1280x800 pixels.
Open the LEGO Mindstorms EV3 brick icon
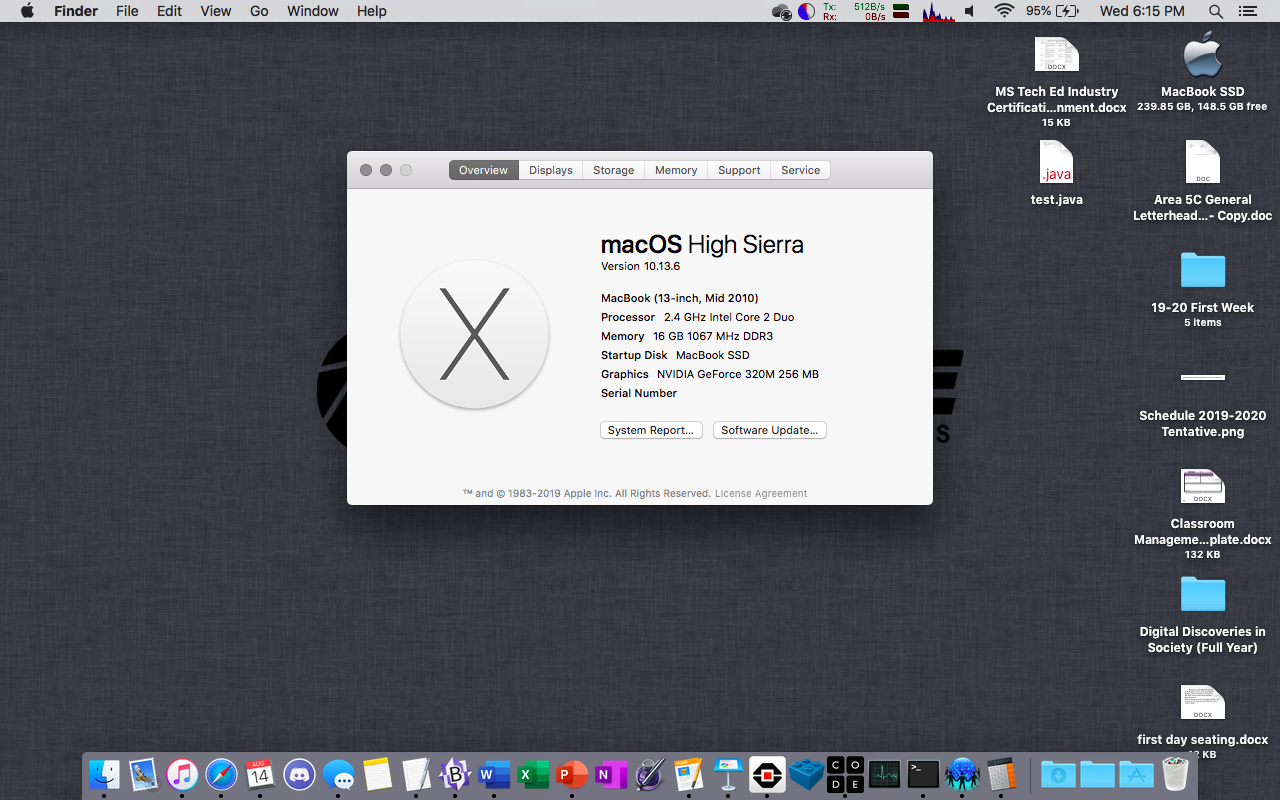767,774
